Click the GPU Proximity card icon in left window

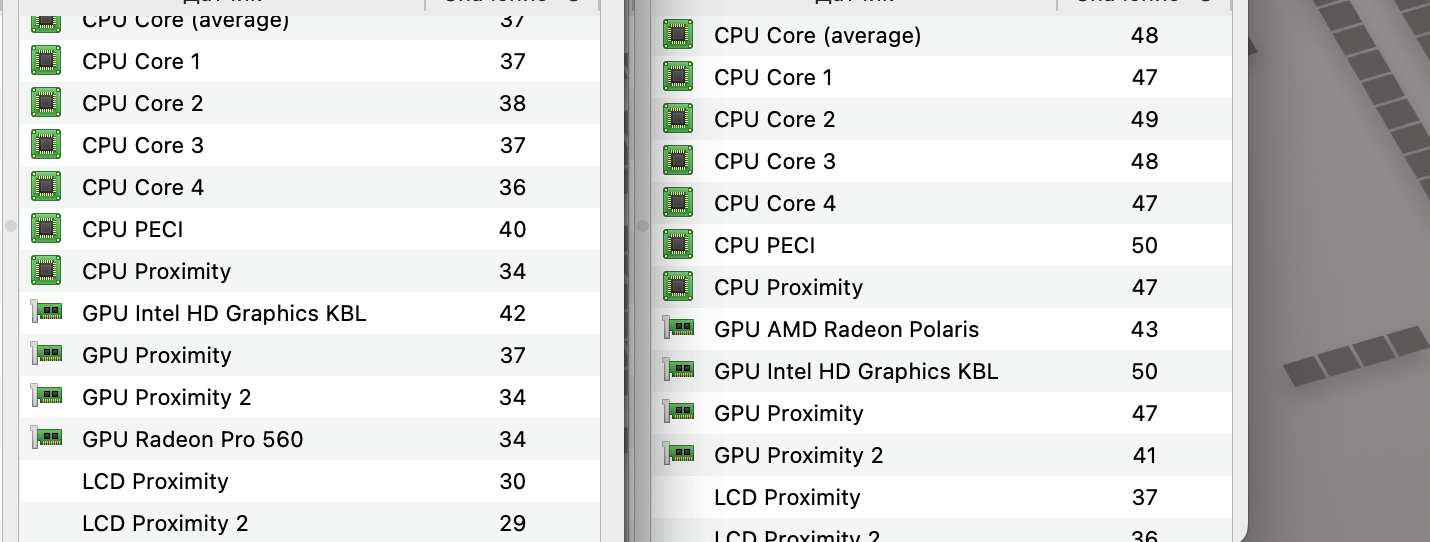pos(46,355)
